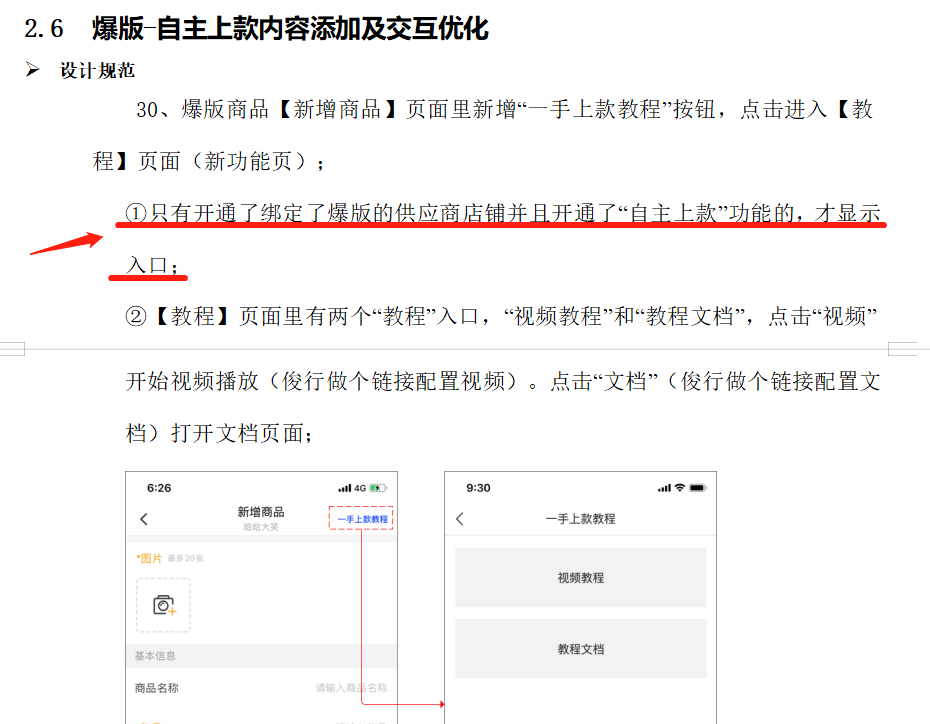Click the line starting with ①只有开通了绑定了爆版
Viewport: 930px width, 724px height.
pyautogui.click(x=503, y=213)
